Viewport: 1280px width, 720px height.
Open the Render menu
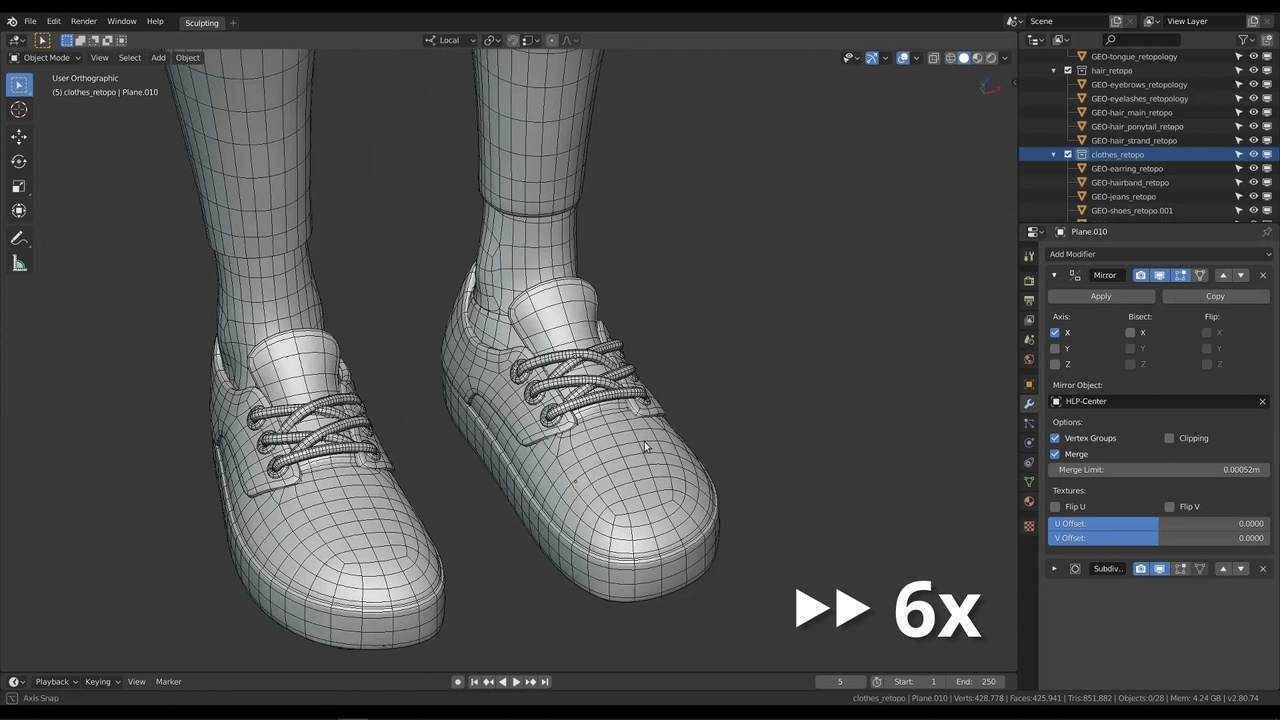[x=84, y=21]
